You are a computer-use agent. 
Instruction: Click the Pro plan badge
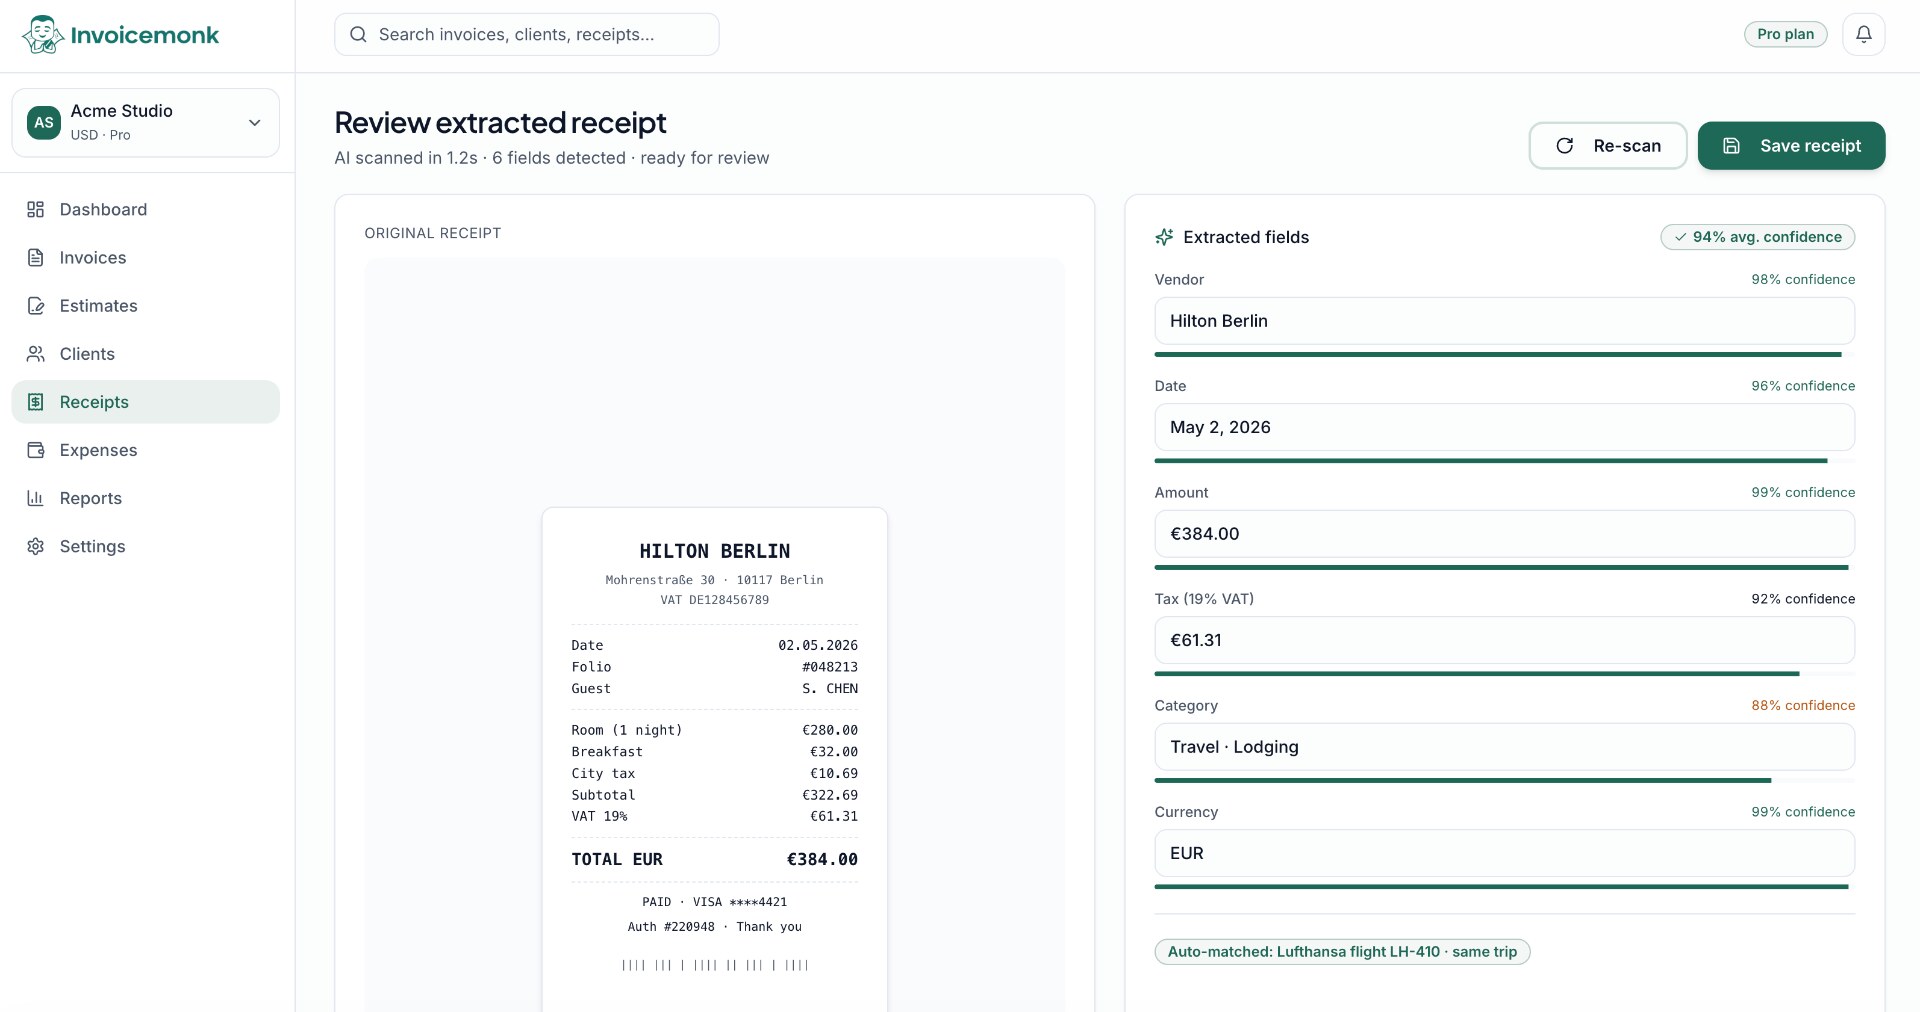(x=1785, y=34)
